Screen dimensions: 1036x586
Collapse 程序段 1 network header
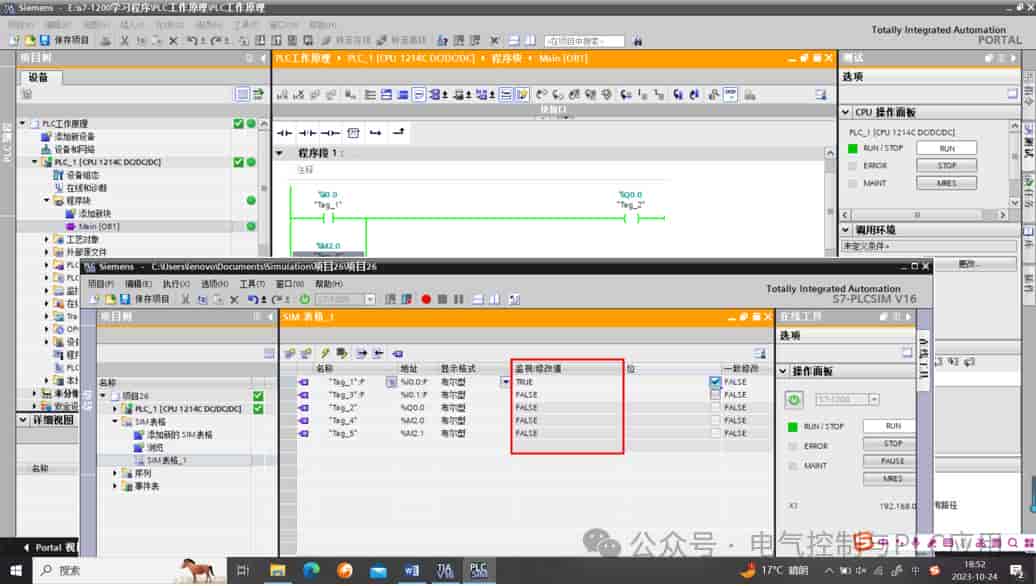click(280, 153)
